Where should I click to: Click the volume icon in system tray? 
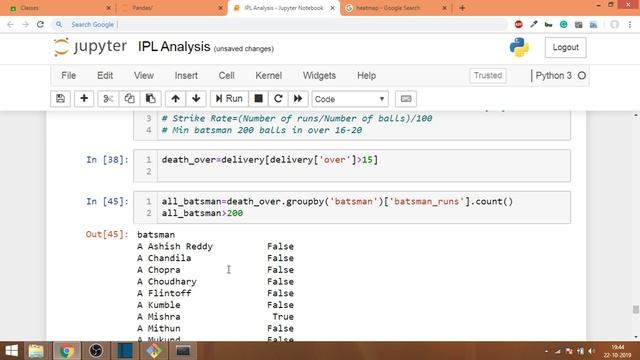[x=591, y=351]
